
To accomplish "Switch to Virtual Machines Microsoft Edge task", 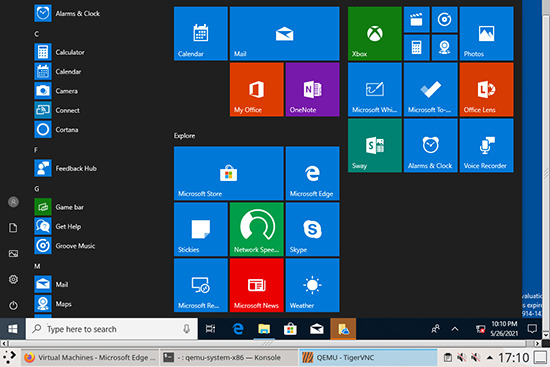I will coord(90,358).
